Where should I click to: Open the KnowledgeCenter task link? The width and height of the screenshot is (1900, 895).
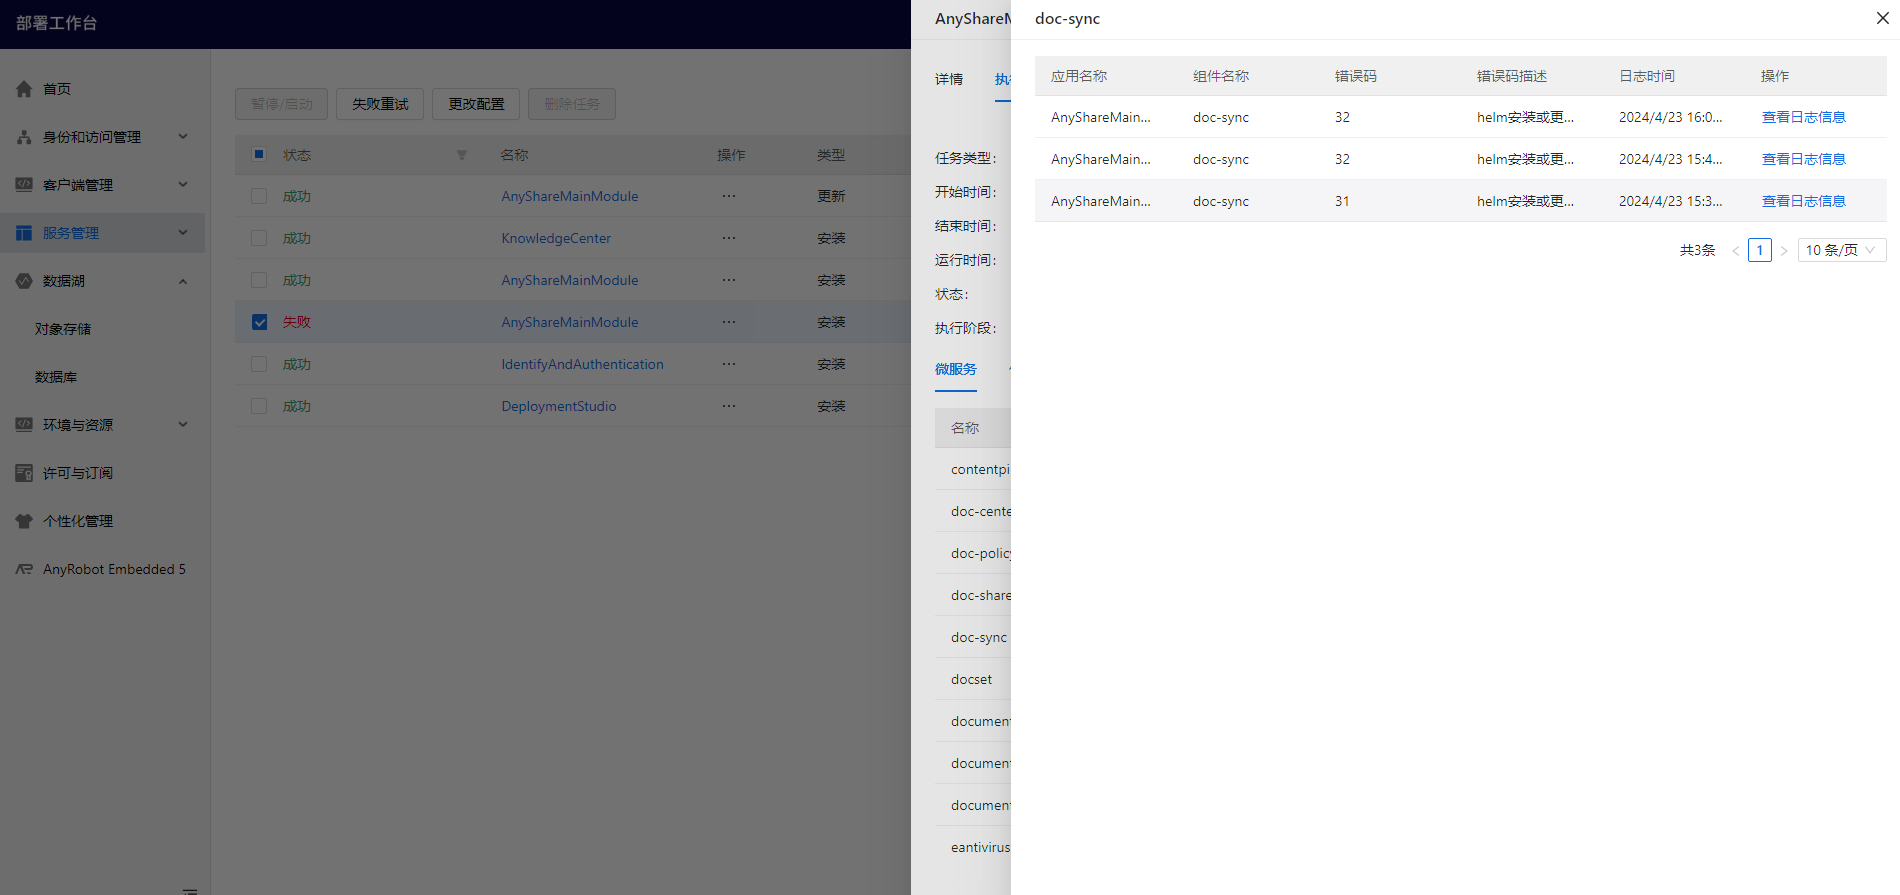pos(556,238)
